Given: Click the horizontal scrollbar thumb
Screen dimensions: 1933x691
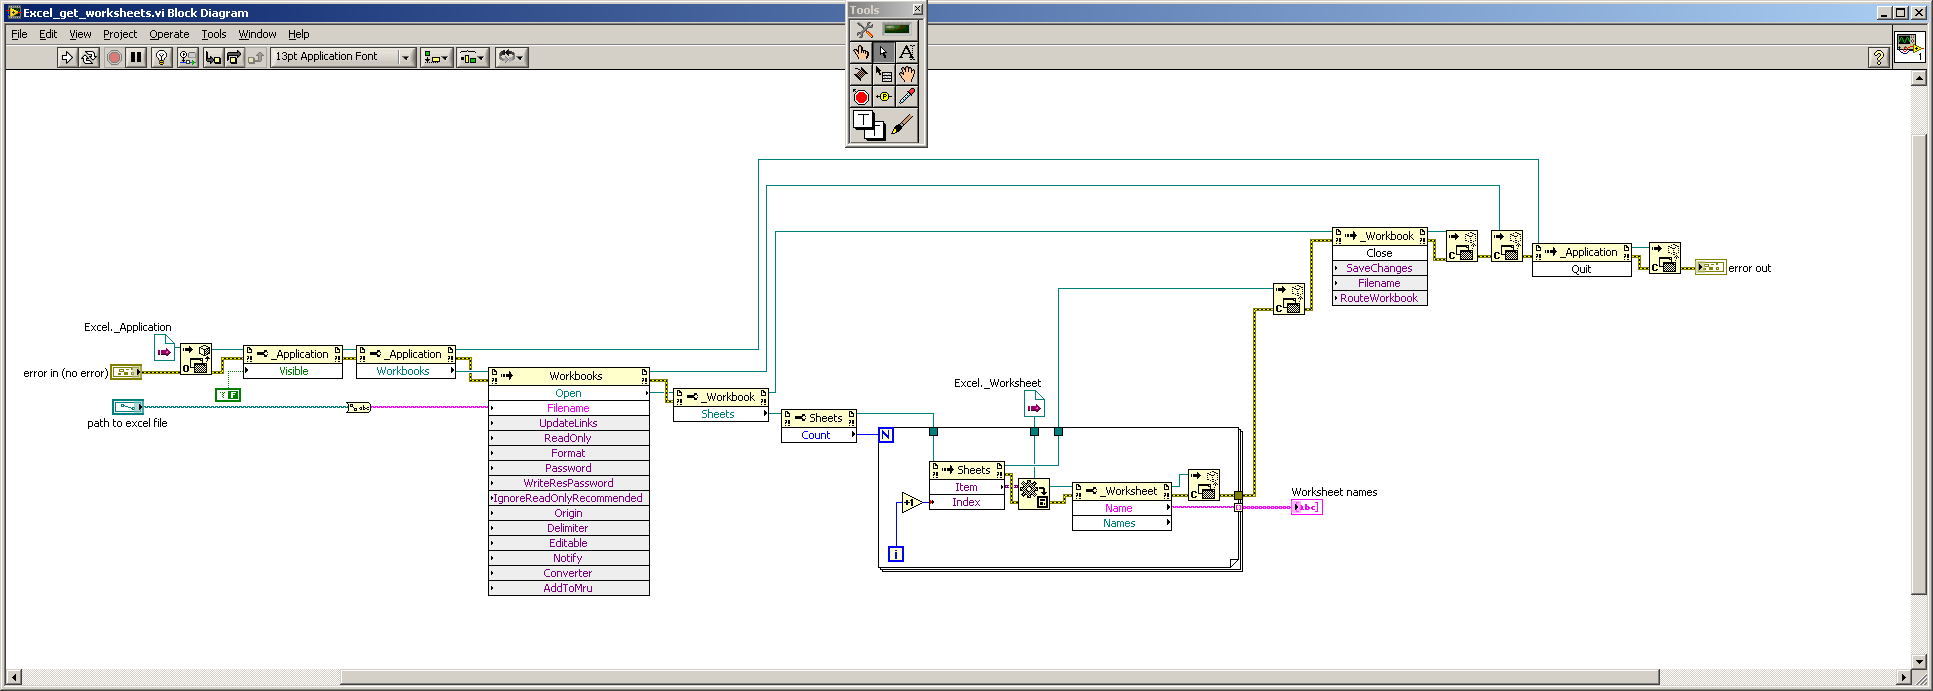Looking at the screenshot, I should coord(1002,677).
